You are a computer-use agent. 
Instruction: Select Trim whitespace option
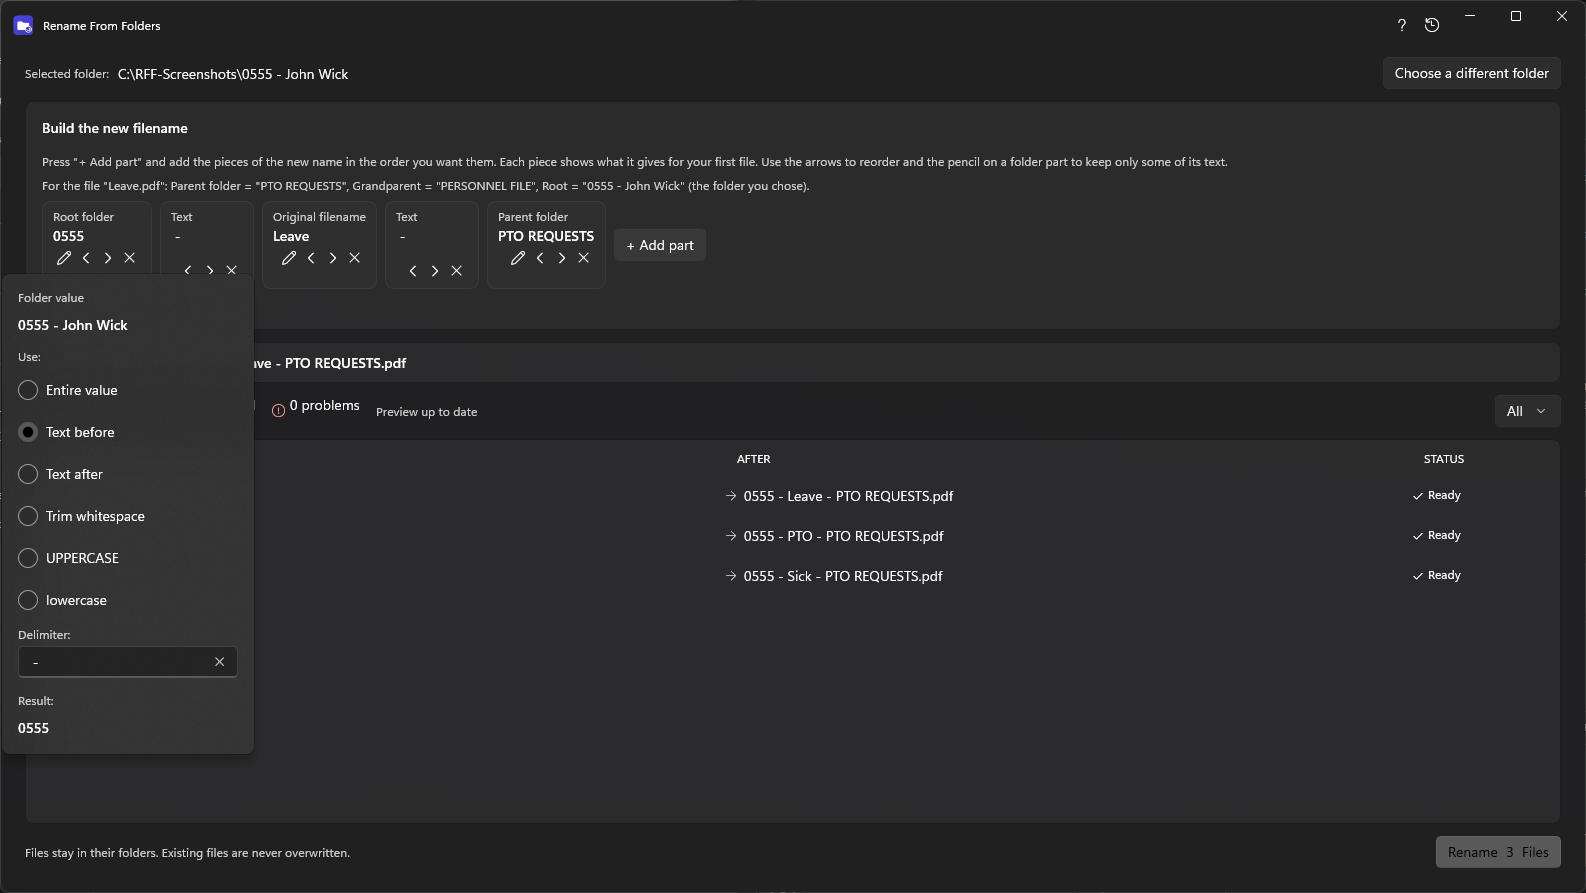point(82,516)
